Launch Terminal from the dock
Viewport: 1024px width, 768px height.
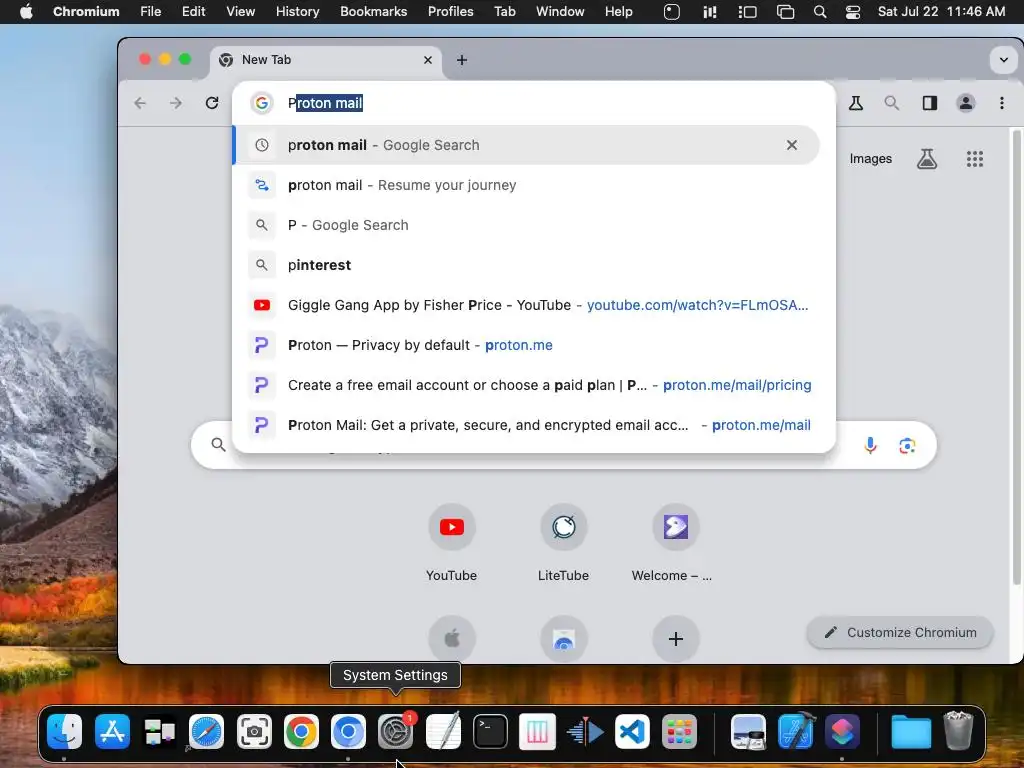point(490,731)
